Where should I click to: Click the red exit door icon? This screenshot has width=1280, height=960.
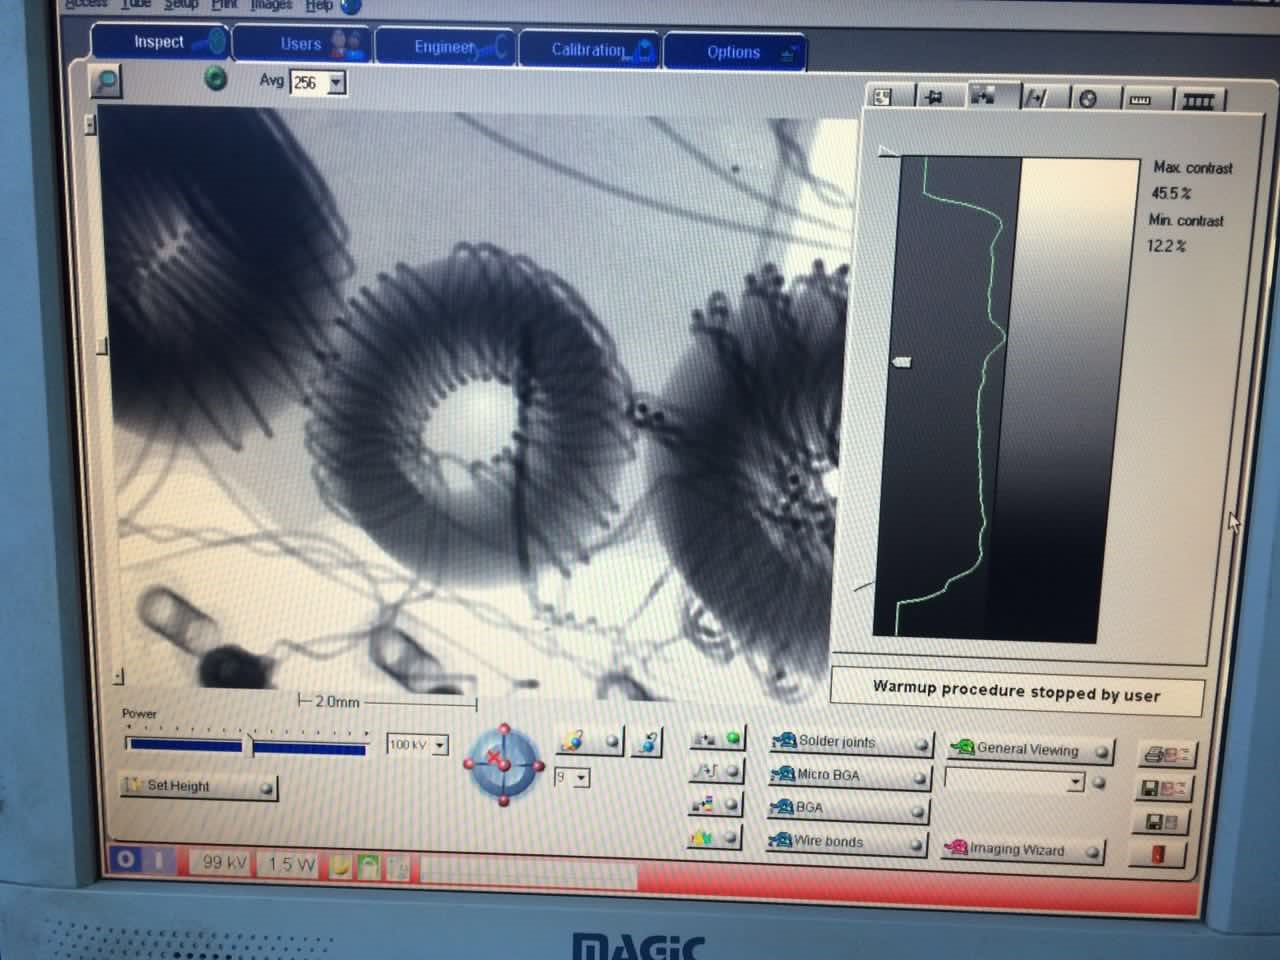[1158, 855]
